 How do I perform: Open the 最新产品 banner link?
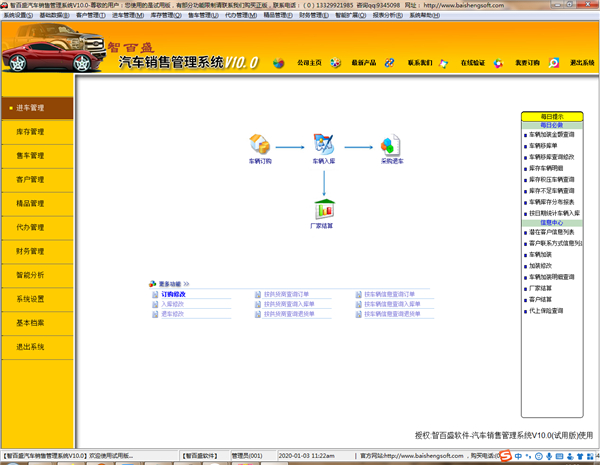(x=364, y=63)
